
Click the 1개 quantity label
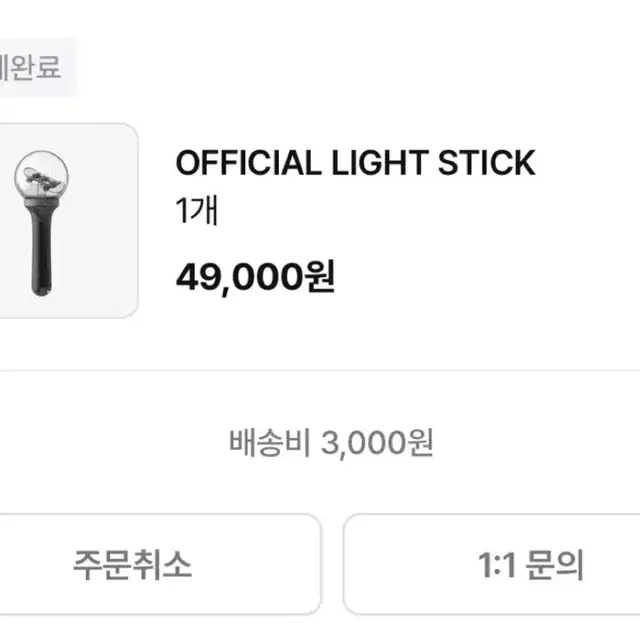[x=189, y=213]
